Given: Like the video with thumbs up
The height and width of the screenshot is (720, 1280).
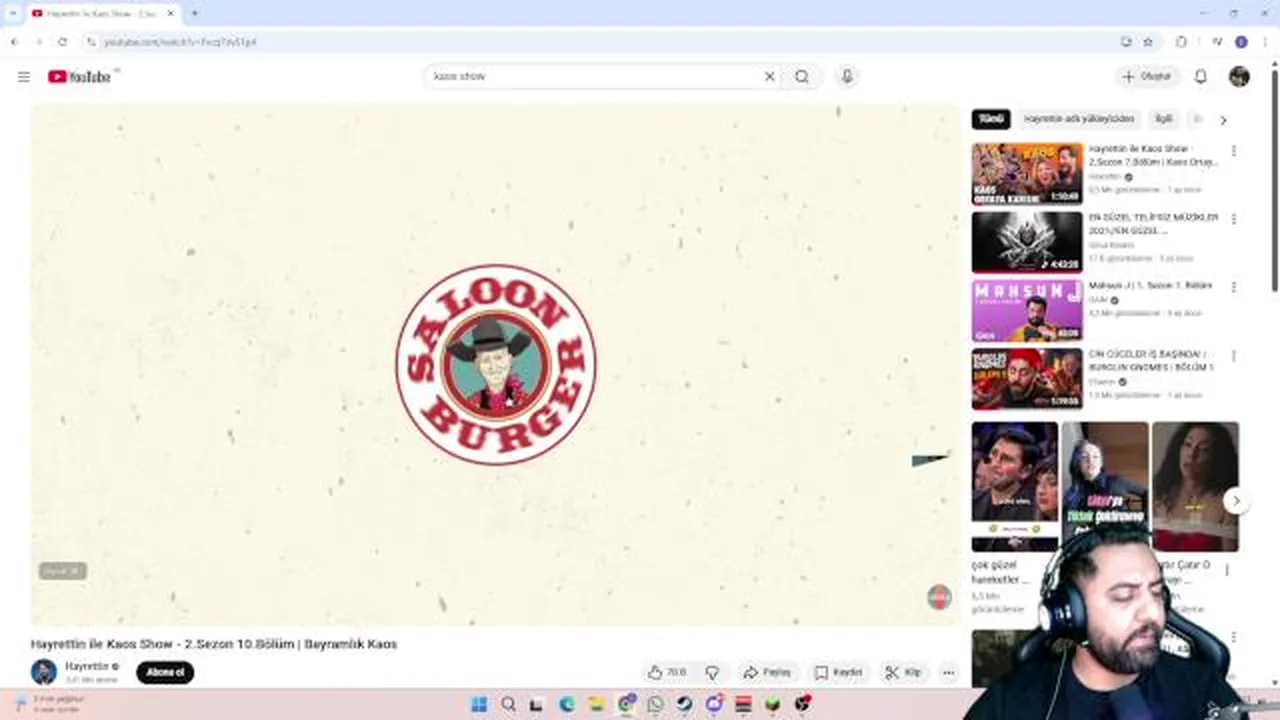Looking at the screenshot, I should [x=667, y=673].
